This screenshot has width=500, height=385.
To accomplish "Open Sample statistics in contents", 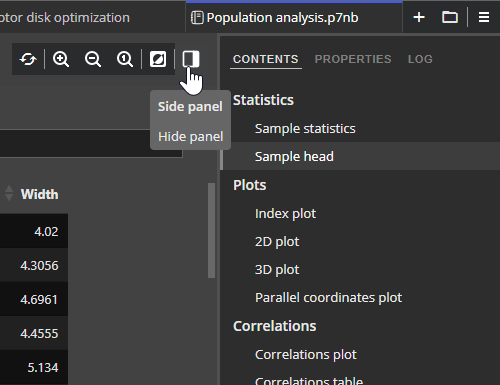I will [x=305, y=129].
